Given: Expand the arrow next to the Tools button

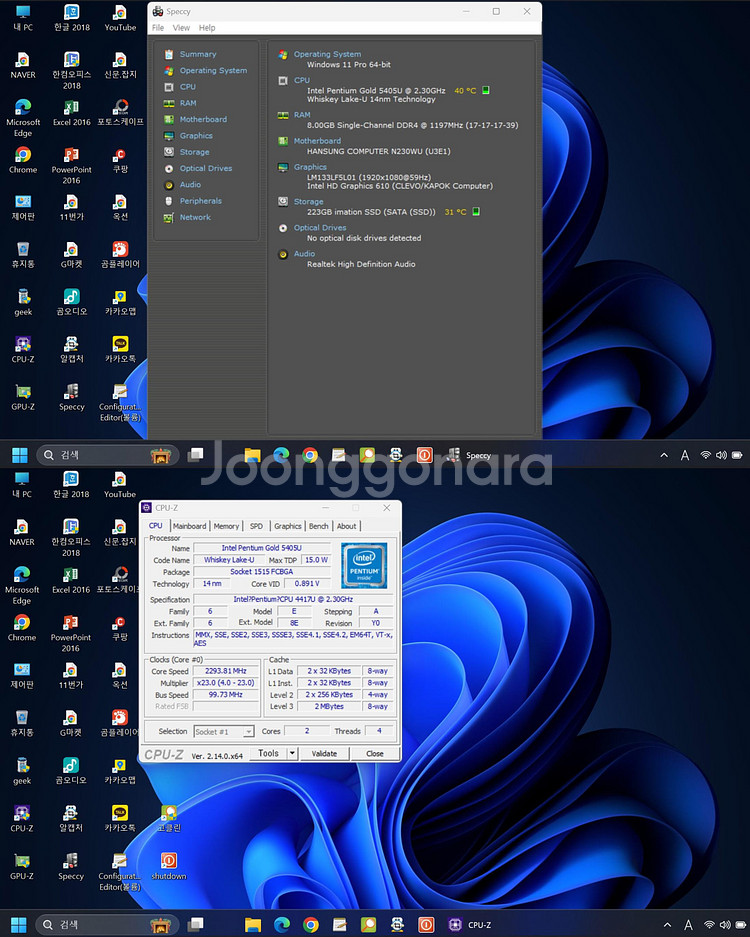Looking at the screenshot, I should [292, 754].
